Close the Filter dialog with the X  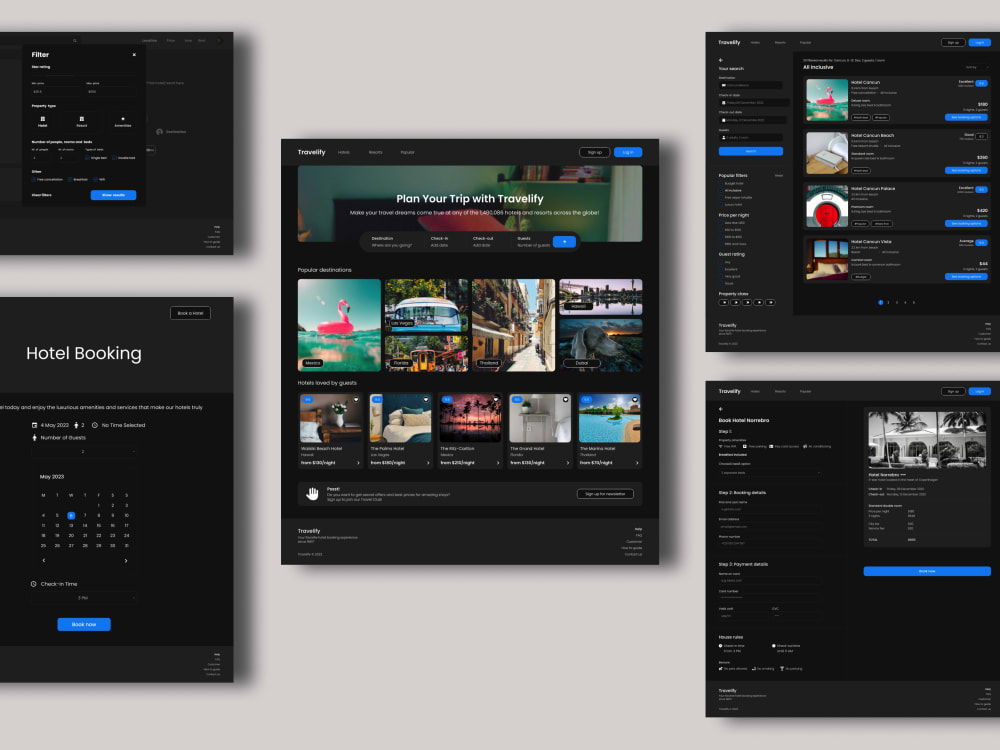tap(134, 55)
